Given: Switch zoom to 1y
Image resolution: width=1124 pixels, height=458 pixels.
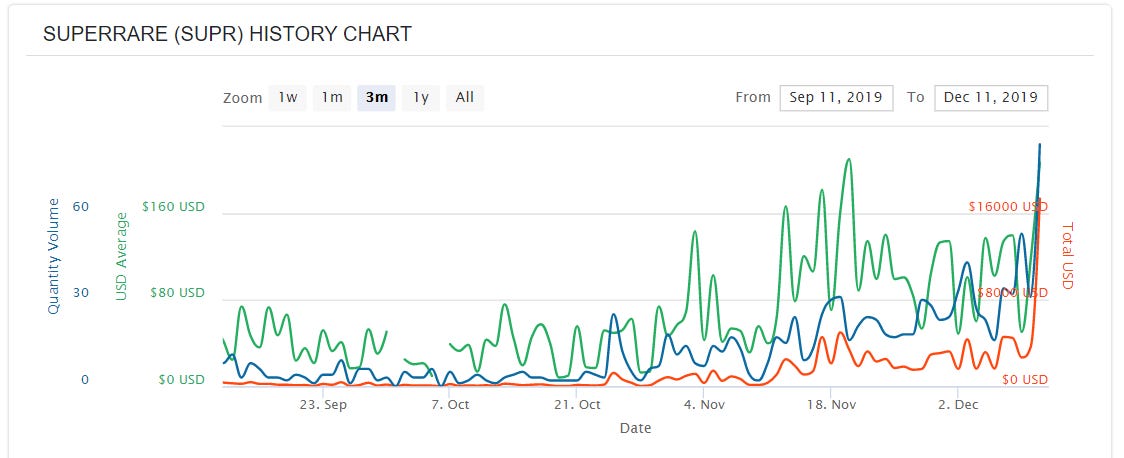Looking at the screenshot, I should click(x=421, y=97).
